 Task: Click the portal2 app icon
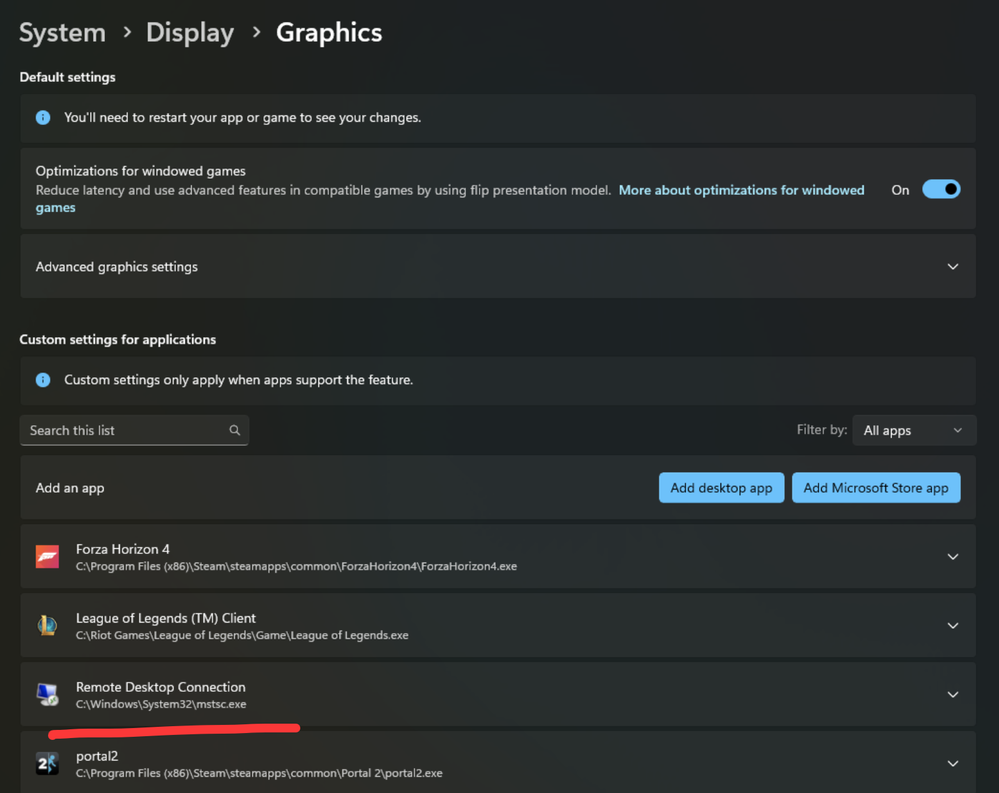[x=47, y=763]
